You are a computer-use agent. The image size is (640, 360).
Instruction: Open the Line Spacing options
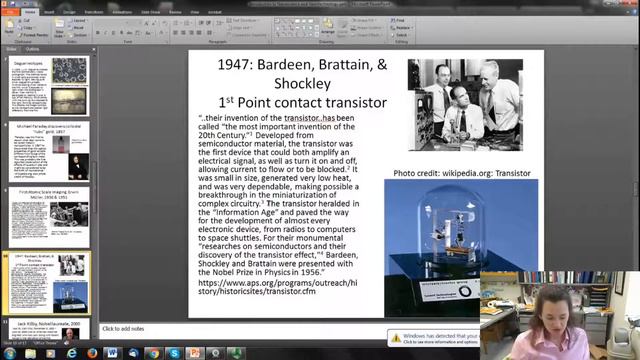220,23
